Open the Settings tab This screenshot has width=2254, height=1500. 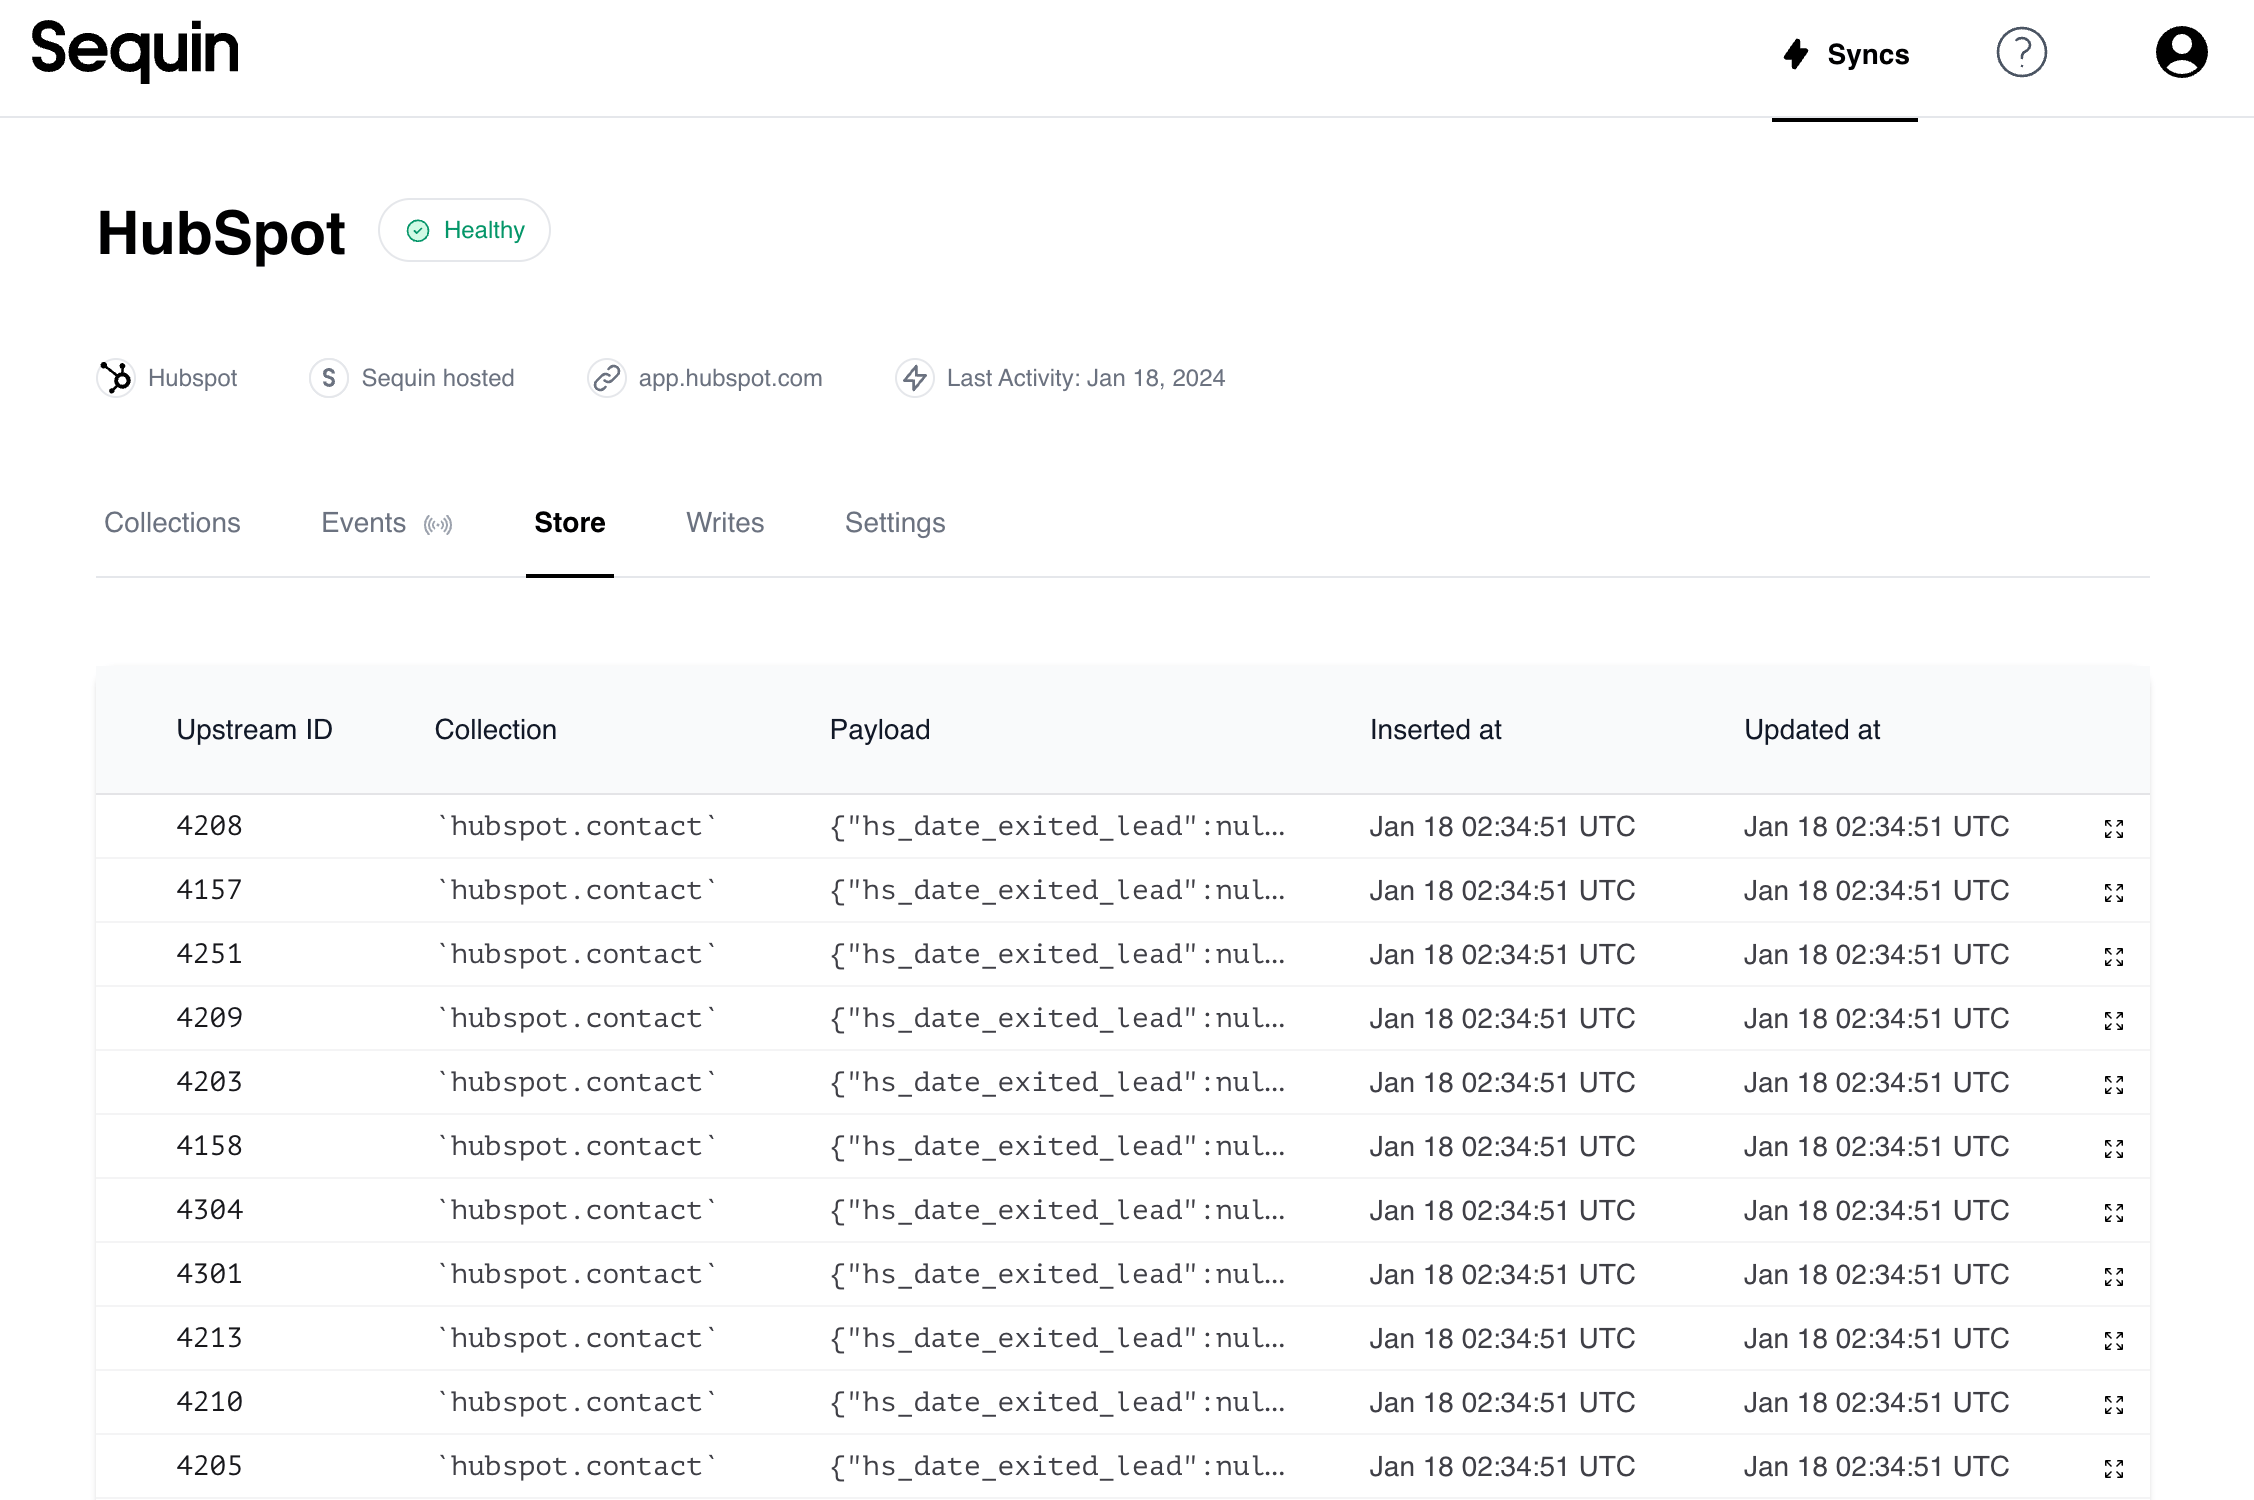(895, 523)
